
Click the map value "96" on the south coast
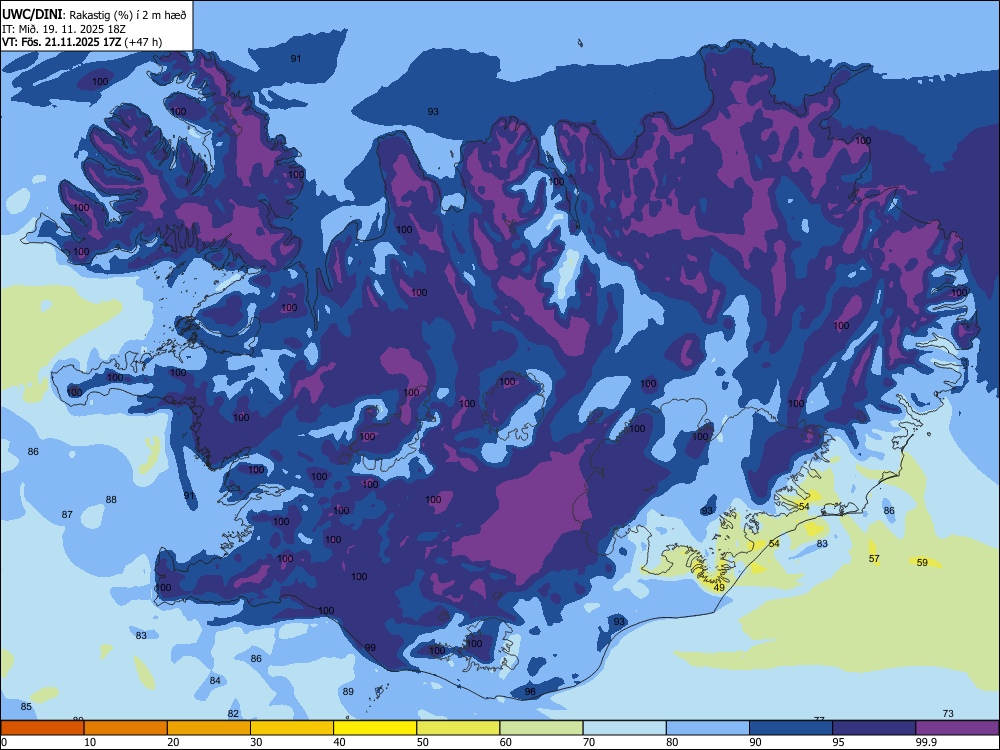pyautogui.click(x=530, y=691)
